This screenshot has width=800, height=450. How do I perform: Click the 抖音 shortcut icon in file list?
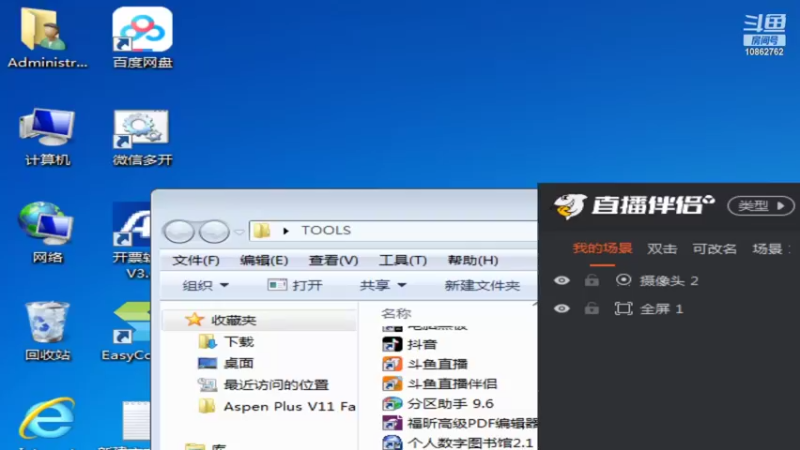(392, 344)
